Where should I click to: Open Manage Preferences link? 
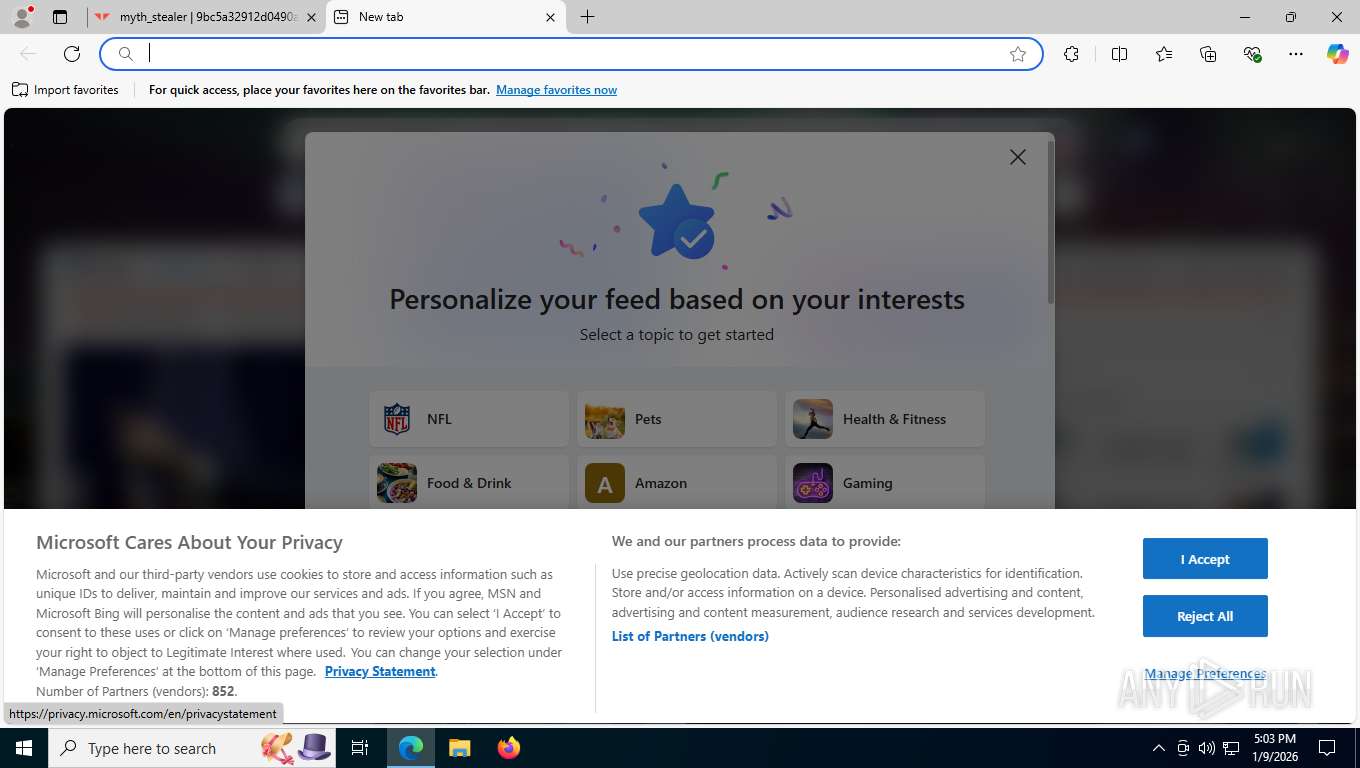point(1205,674)
